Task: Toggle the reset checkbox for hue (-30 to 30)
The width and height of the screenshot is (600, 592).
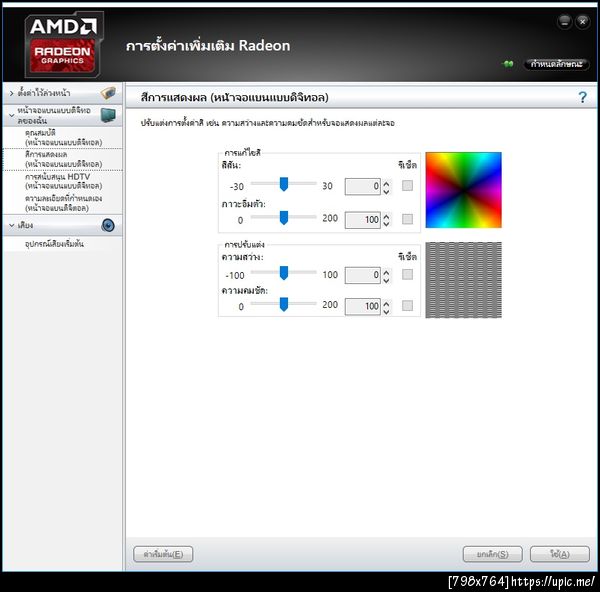Action: 407,186
